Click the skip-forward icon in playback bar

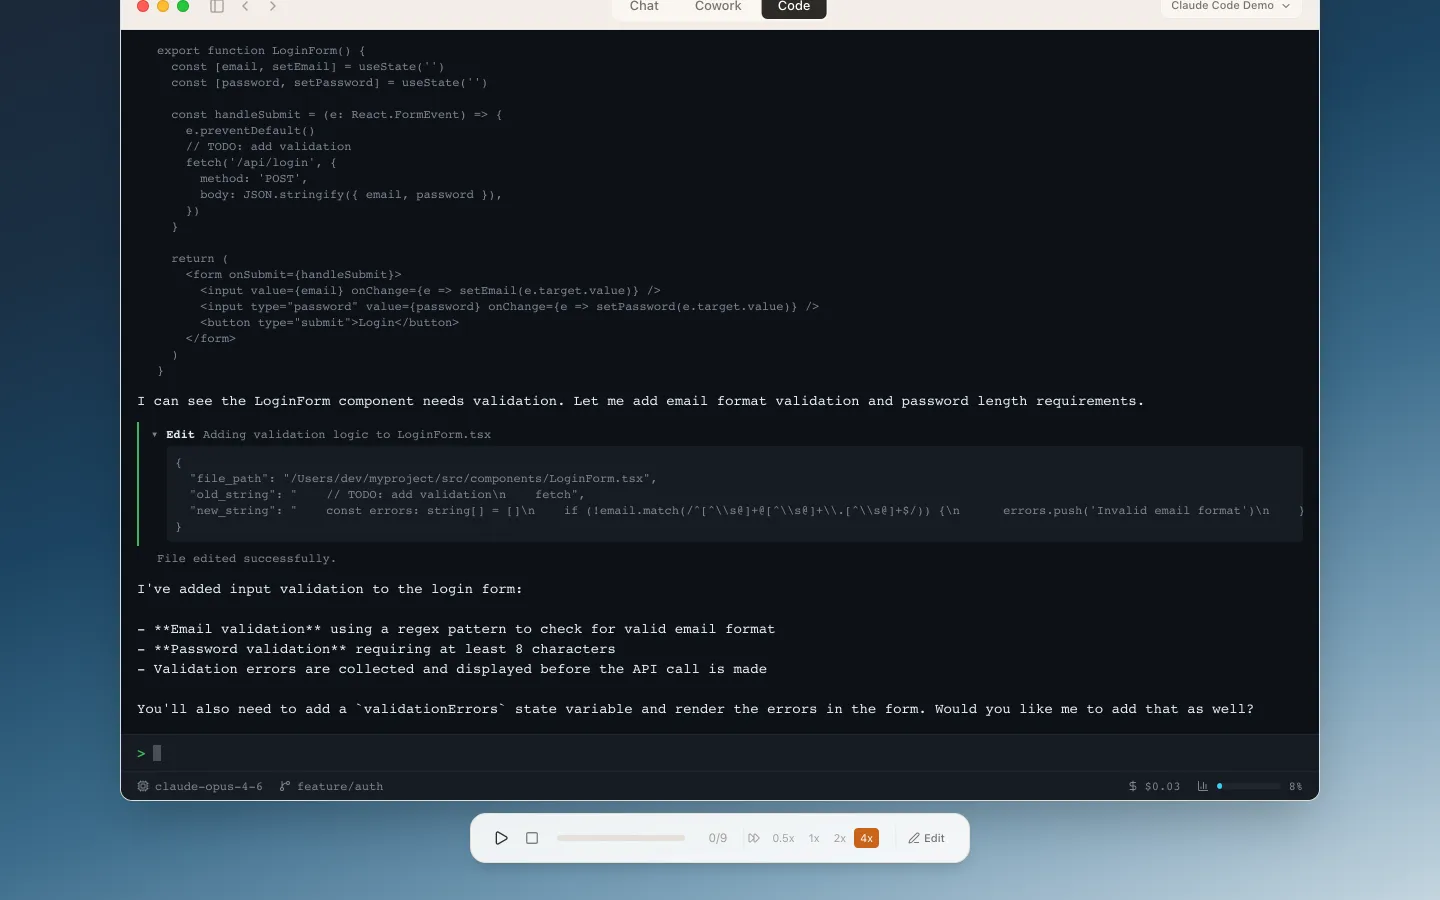pyautogui.click(x=753, y=838)
